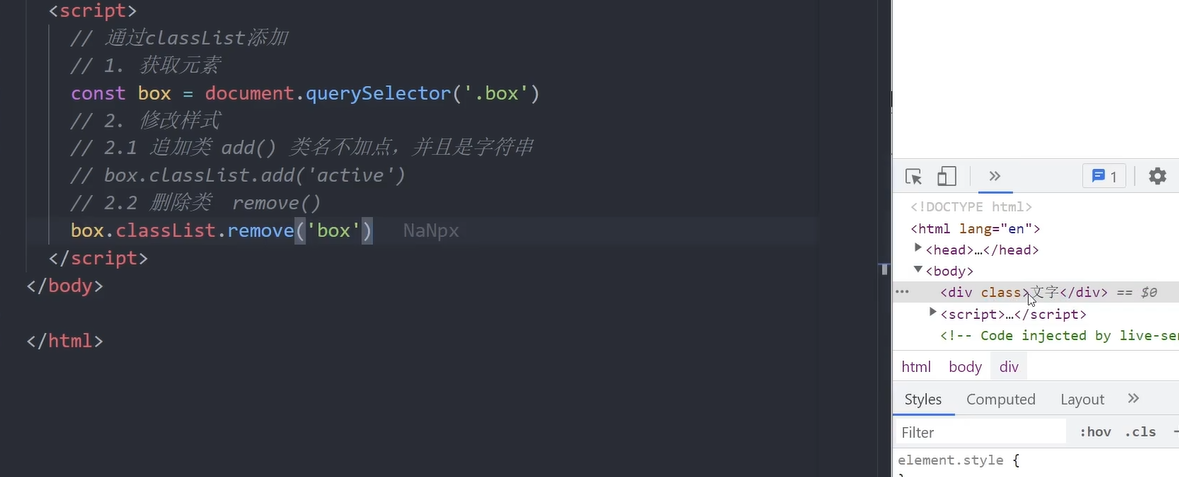Screen dimensions: 1179x477
Task: Toggle the :hov element state panel
Action: tap(1095, 432)
